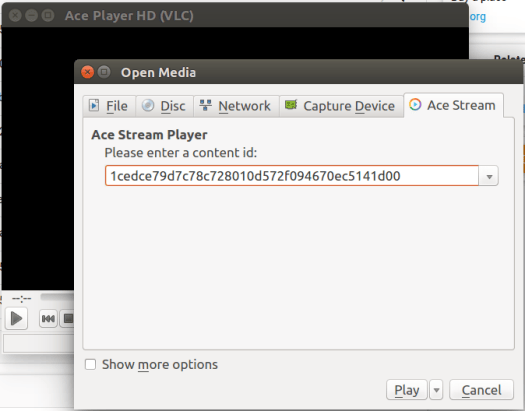Click the Network tab icon
Screen dimensions: 525x411
tap(205, 105)
